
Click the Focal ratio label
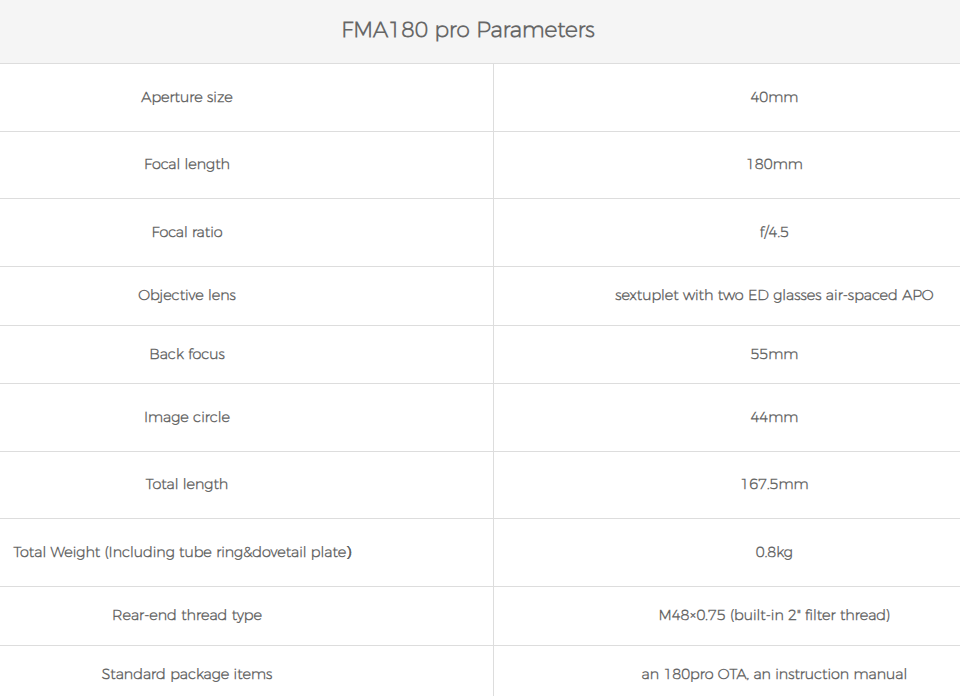[x=187, y=232]
